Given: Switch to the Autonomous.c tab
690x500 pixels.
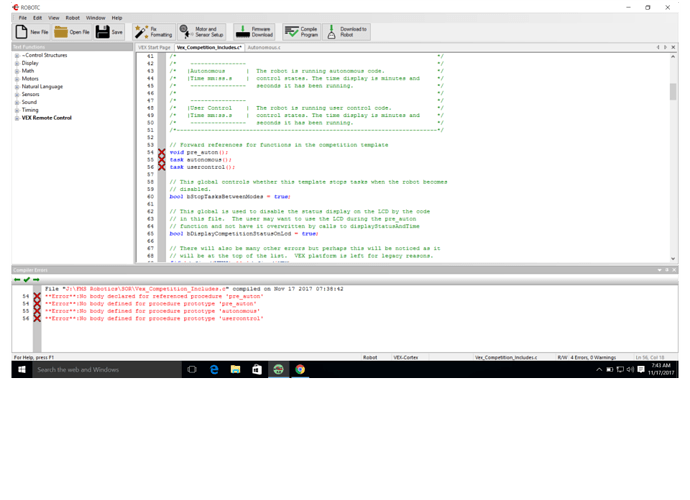Looking at the screenshot, I should pyautogui.click(x=263, y=47).
